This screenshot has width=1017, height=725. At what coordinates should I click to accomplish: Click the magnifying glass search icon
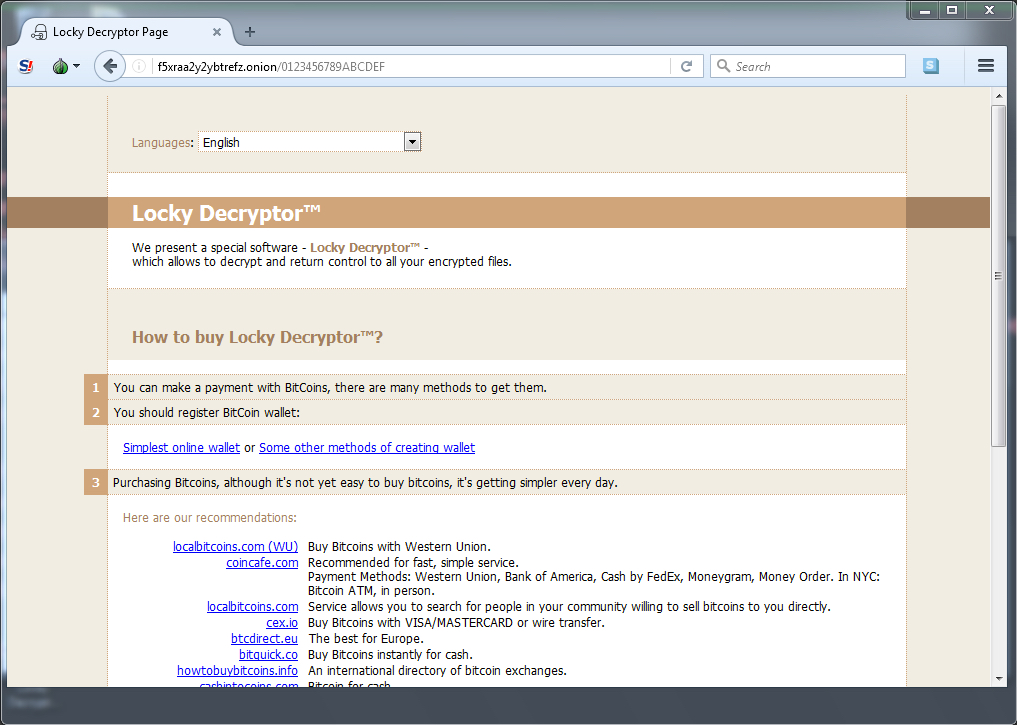tap(723, 65)
